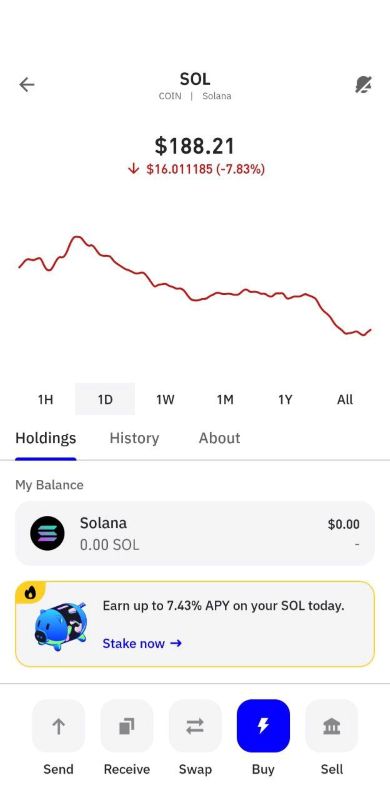
Task: Tap the flame badge on staking banner
Action: 31,592
